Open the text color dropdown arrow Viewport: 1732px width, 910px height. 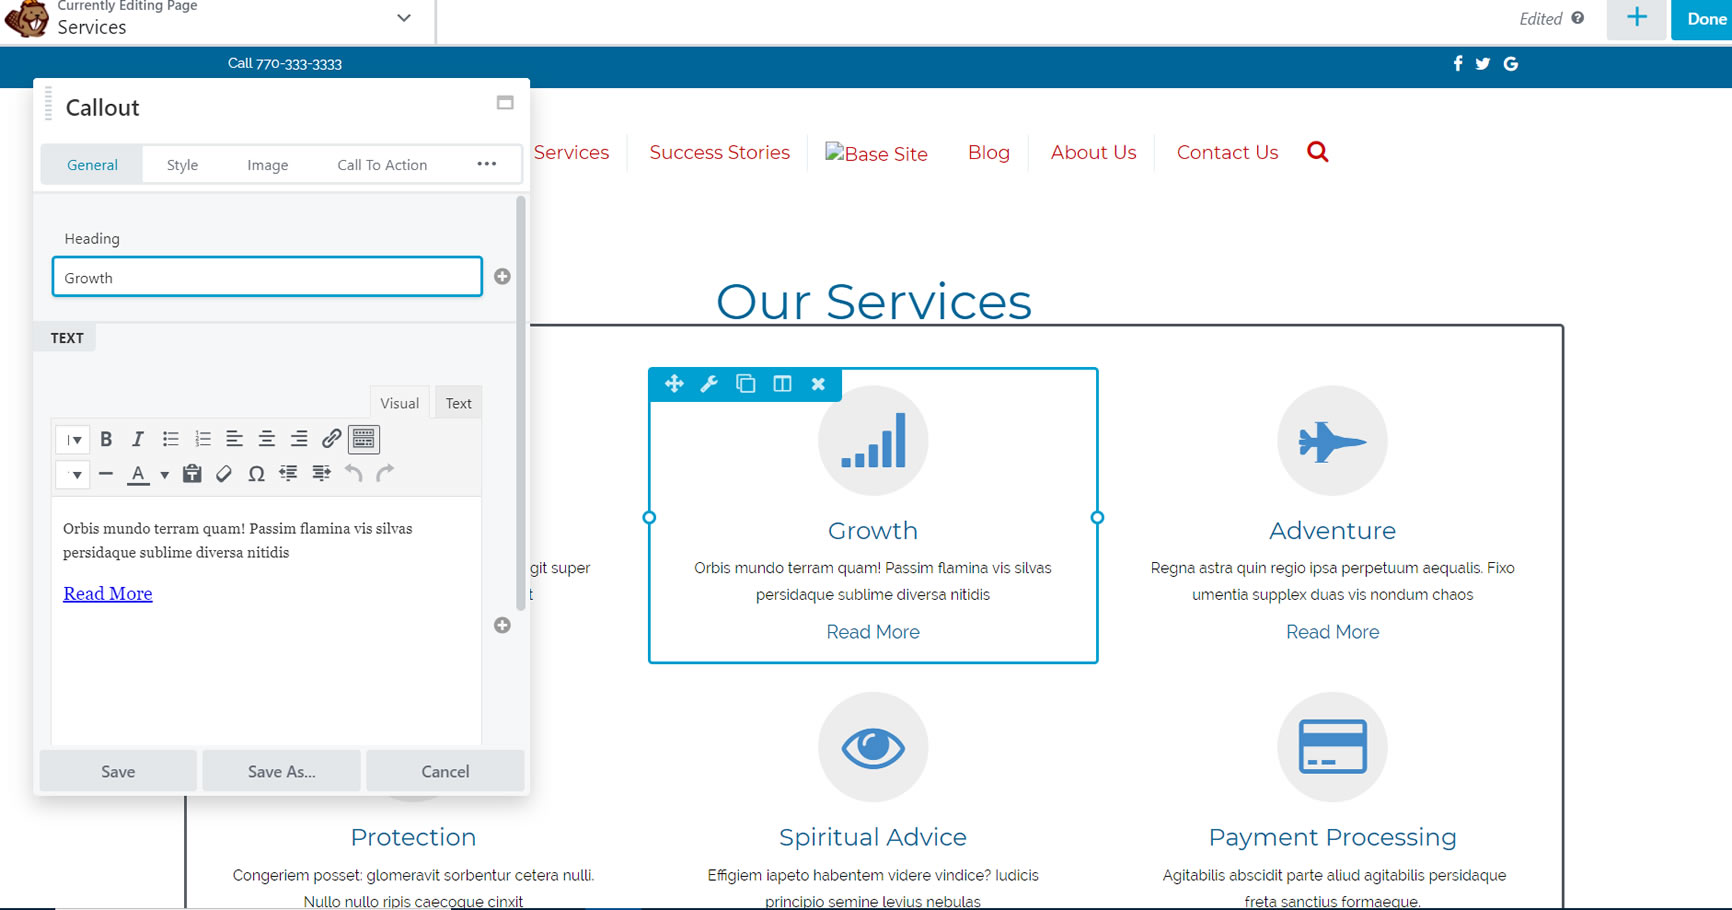pos(165,475)
